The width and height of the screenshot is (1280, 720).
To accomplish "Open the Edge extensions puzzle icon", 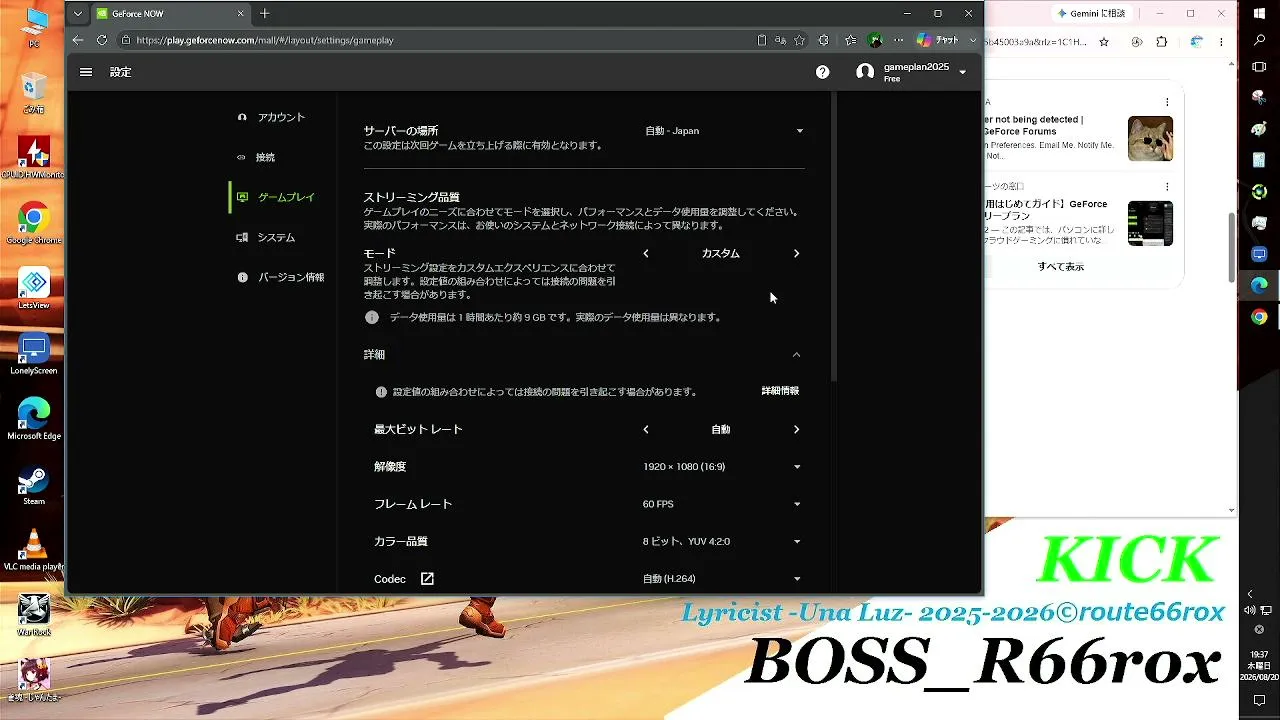I will click(823, 40).
